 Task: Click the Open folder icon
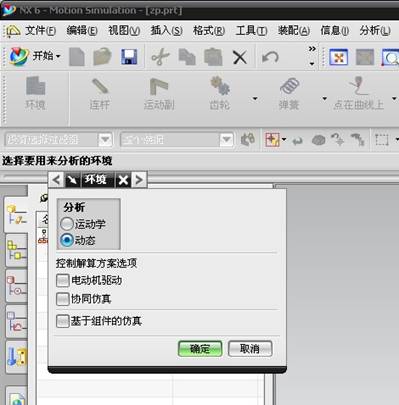click(102, 57)
